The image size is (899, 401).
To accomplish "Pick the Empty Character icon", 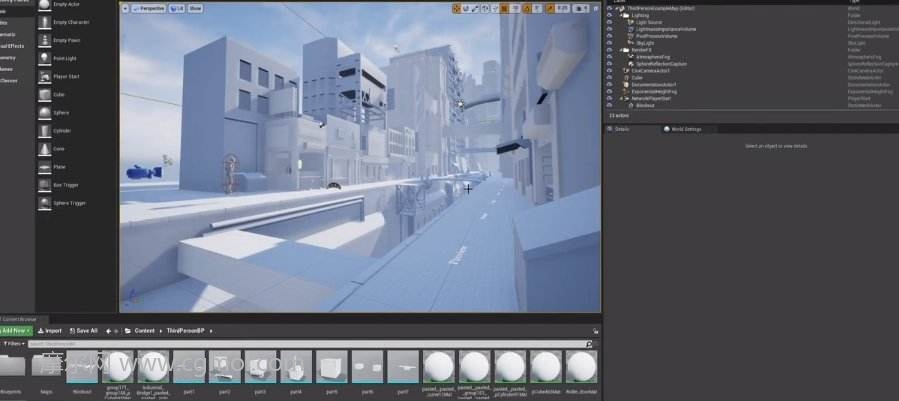I will coord(44,22).
